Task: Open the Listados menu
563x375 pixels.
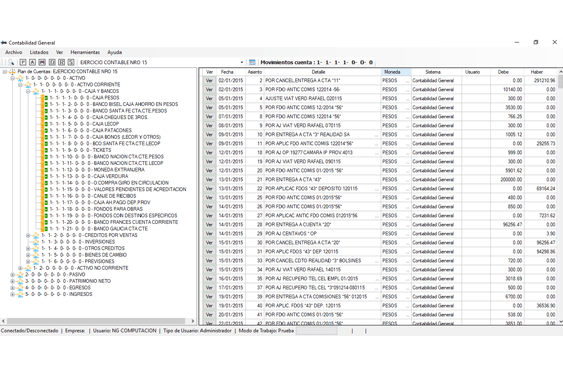Action: tap(39, 52)
